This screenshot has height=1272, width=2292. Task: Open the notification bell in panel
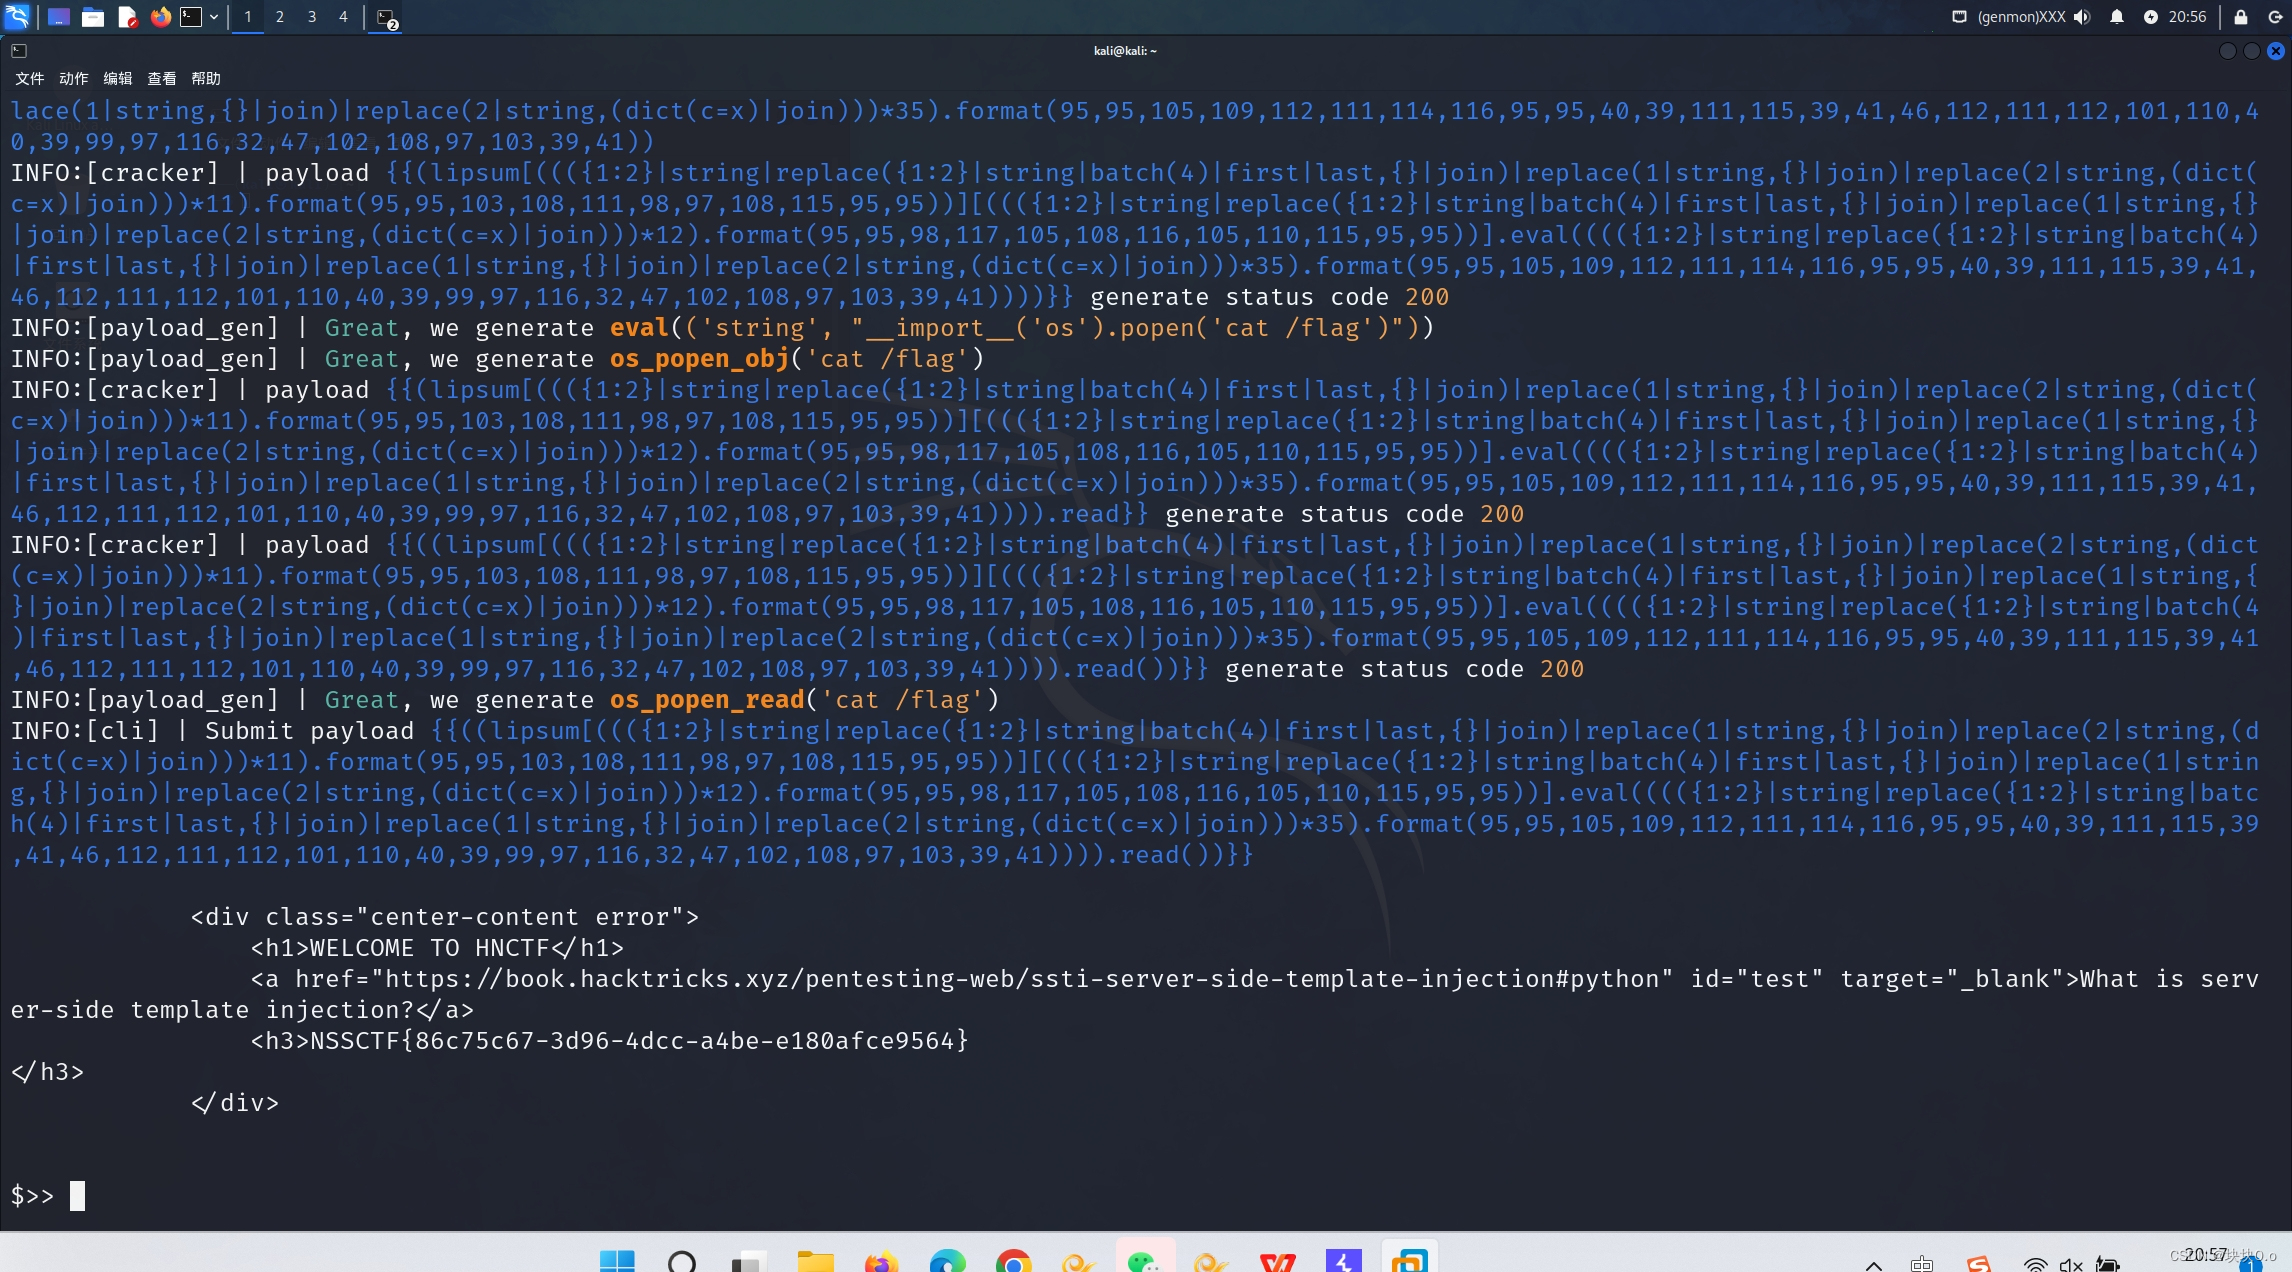pos(2117,16)
